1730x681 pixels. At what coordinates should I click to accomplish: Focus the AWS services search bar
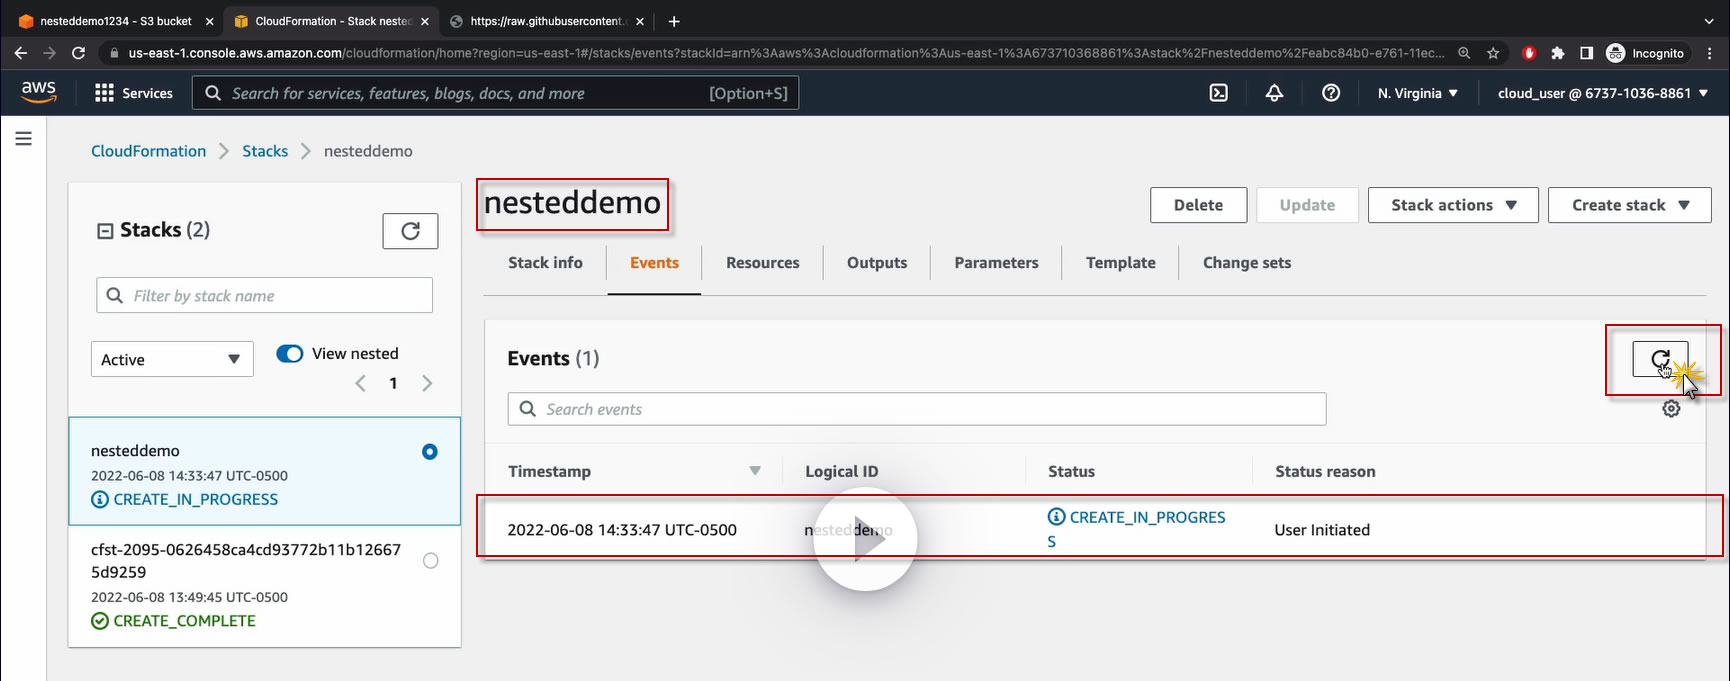pos(495,93)
